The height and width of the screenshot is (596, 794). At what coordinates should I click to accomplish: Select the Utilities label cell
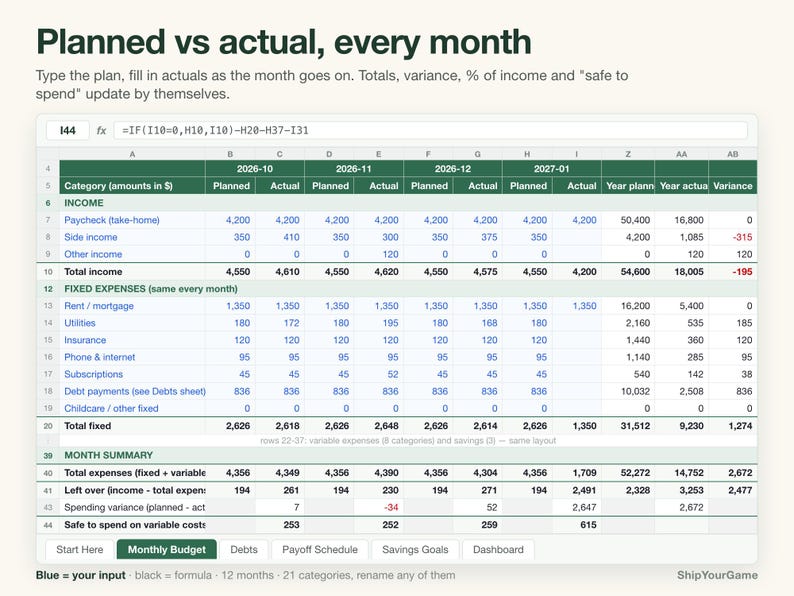click(x=132, y=323)
